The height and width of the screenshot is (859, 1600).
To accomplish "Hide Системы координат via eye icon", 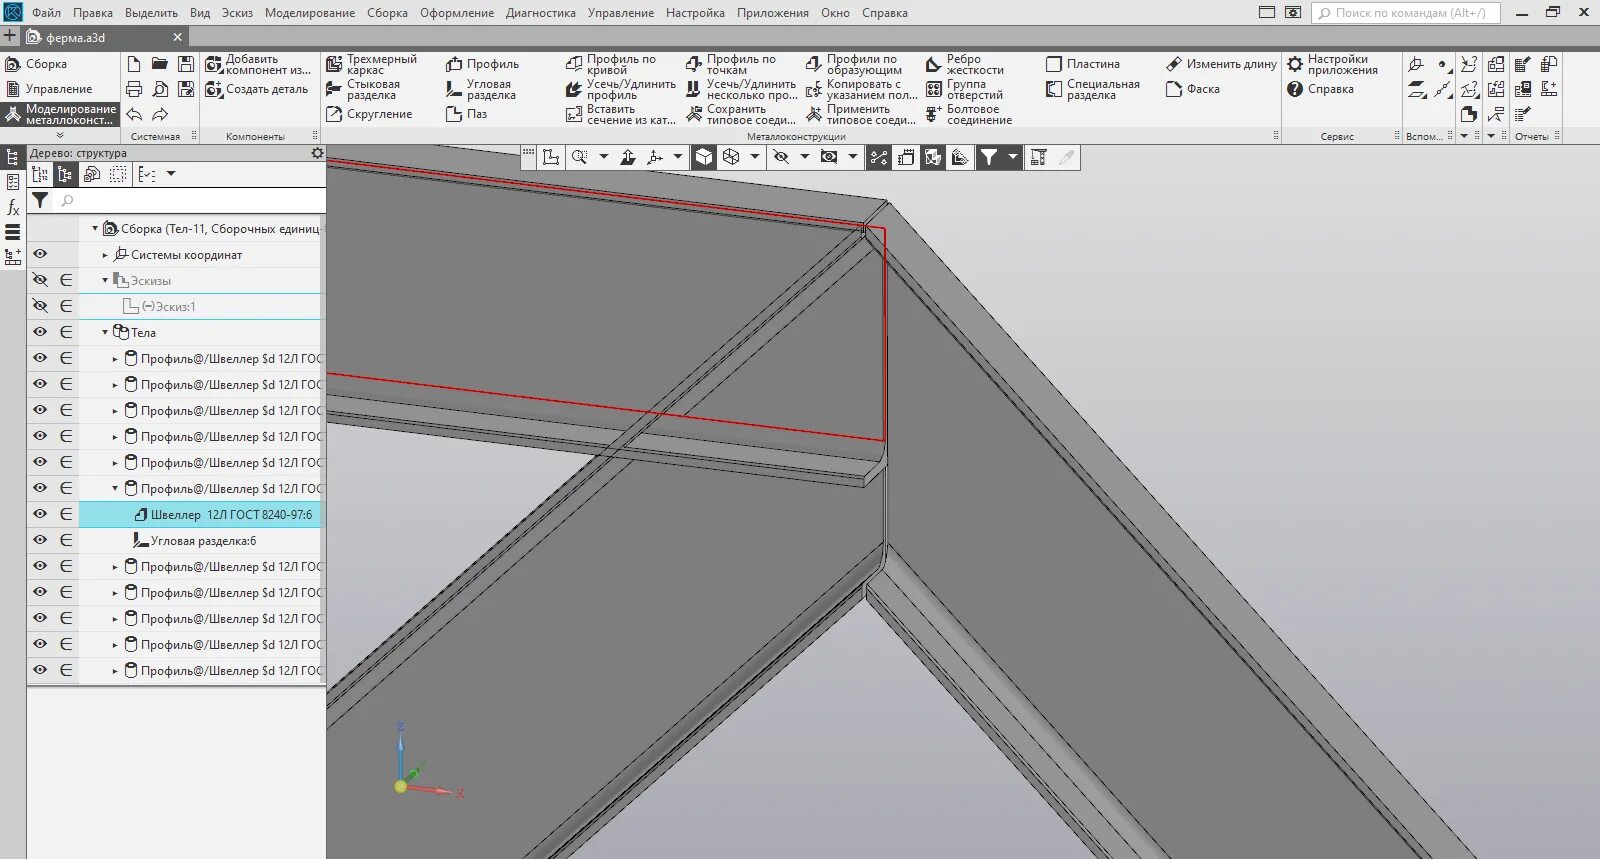I will coord(40,254).
